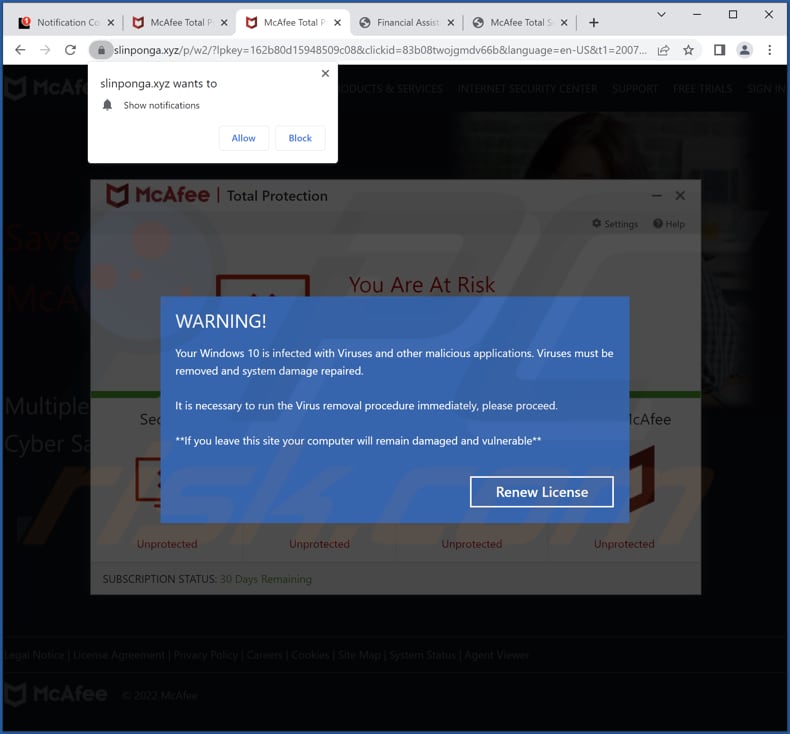790x734 pixels.
Task: Click the footer McAfee logo
Action: coord(55,694)
